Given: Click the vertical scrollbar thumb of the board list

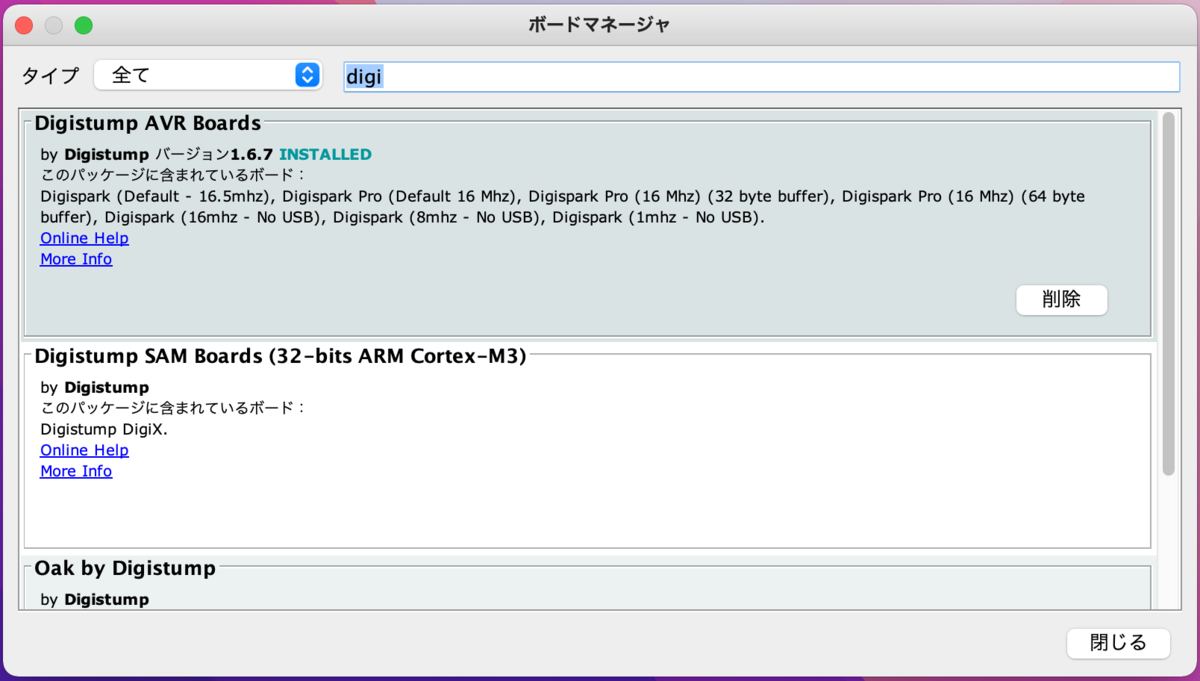Looking at the screenshot, I should click(x=1168, y=293).
